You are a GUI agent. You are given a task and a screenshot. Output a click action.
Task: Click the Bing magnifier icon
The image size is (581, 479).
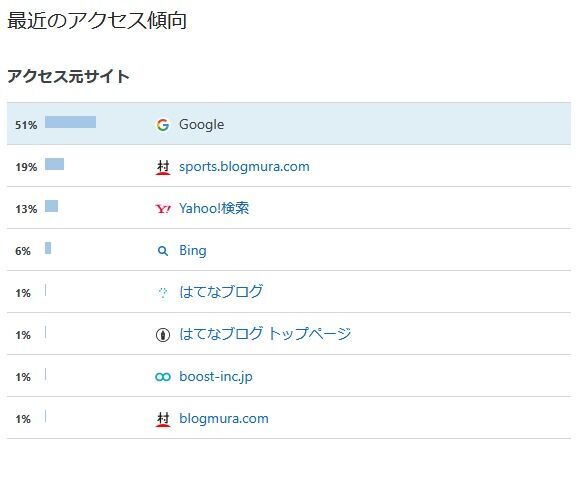pos(163,251)
